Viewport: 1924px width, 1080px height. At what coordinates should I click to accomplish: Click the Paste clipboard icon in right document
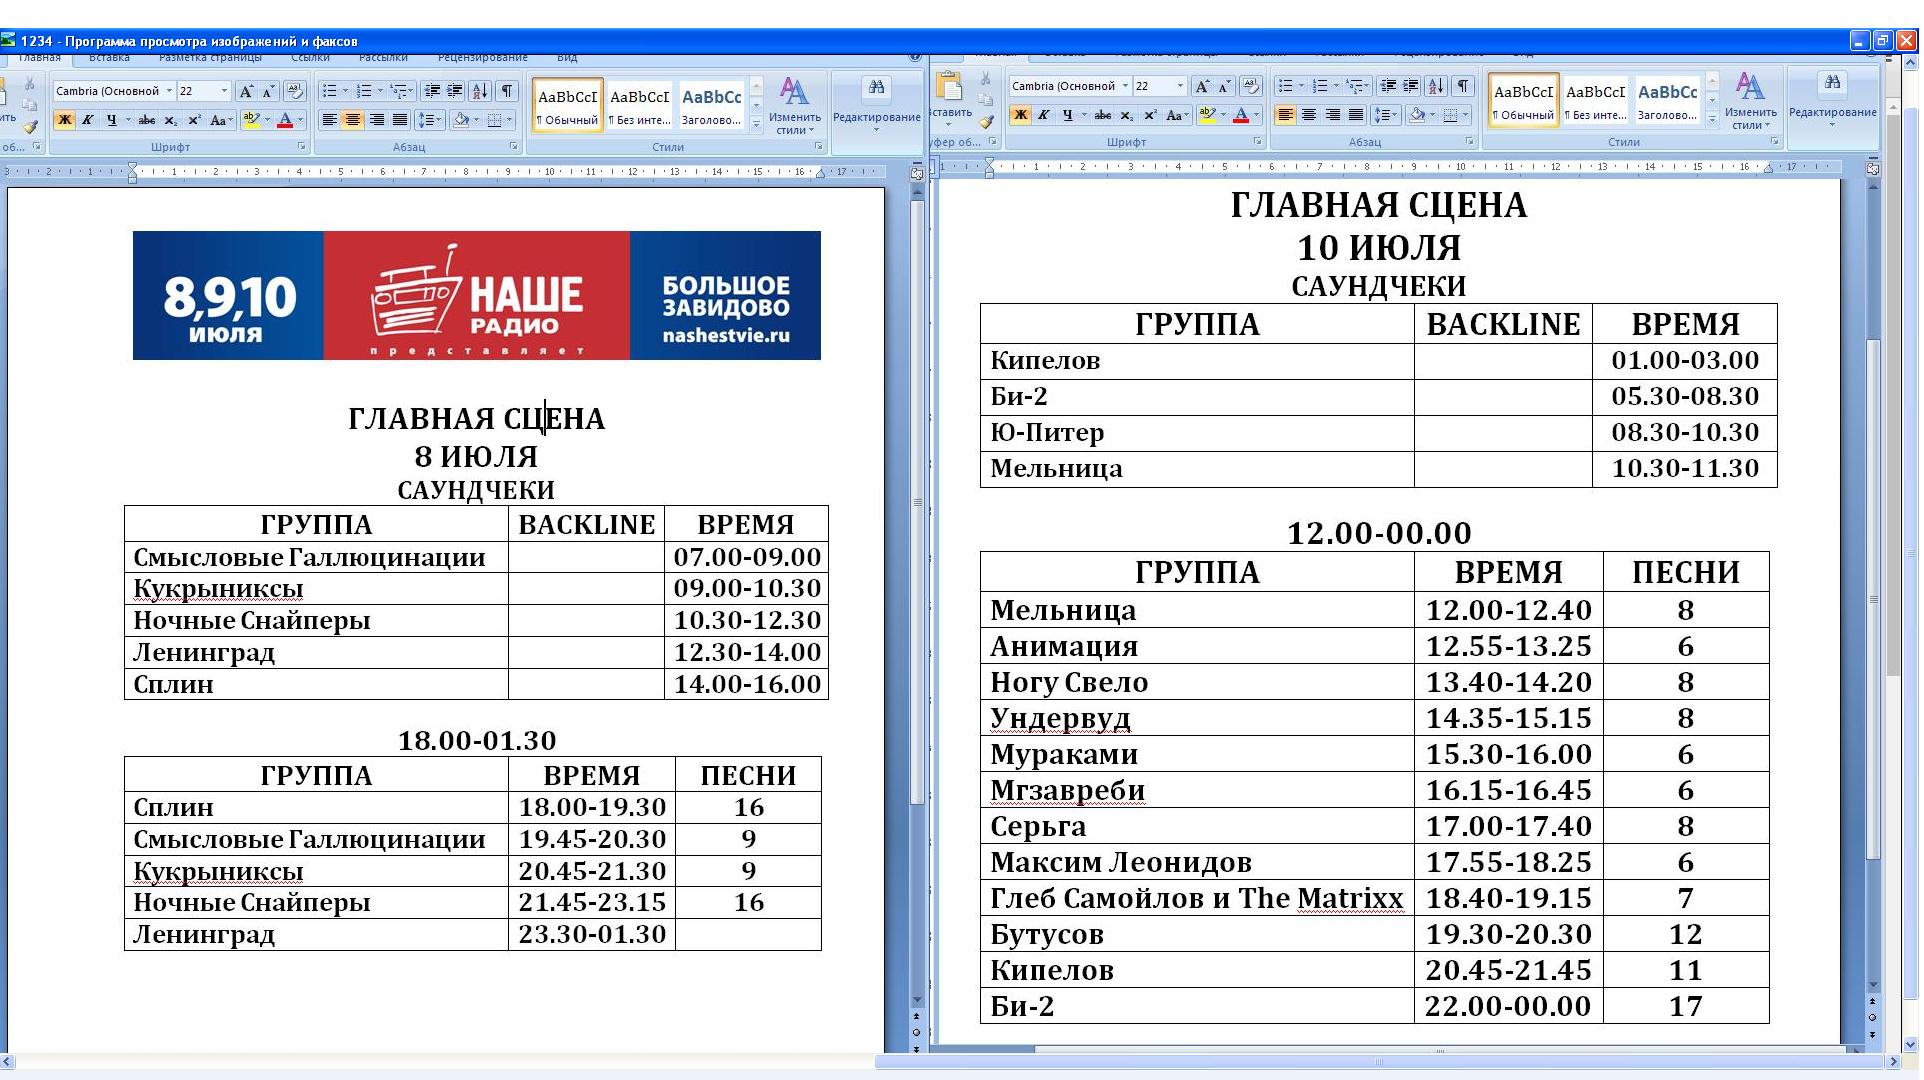(948, 88)
